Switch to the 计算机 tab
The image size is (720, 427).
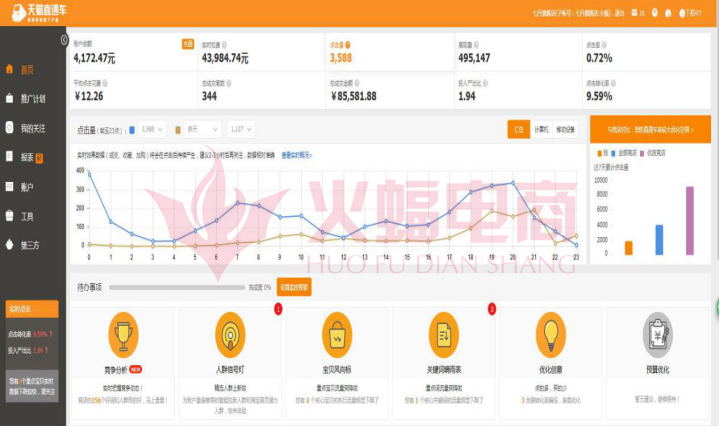click(541, 129)
